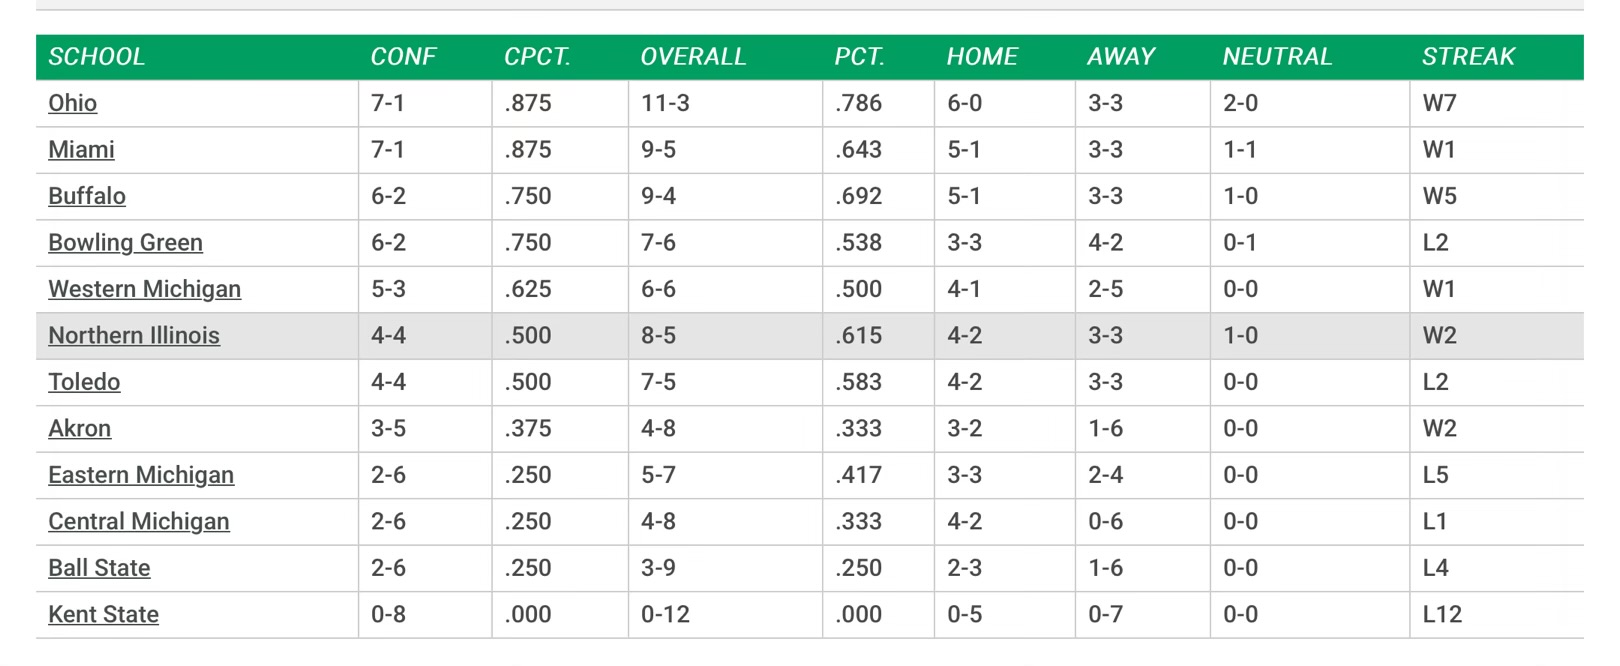The height and width of the screenshot is (666, 1620).
Task: Click the SCHOOL column header
Action: coord(97,57)
